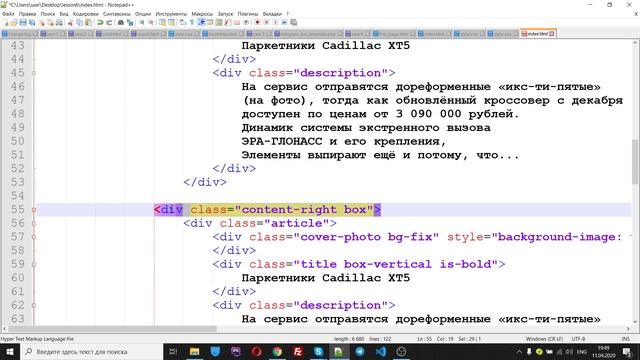Collapse the article div fold on line 56

34,223
